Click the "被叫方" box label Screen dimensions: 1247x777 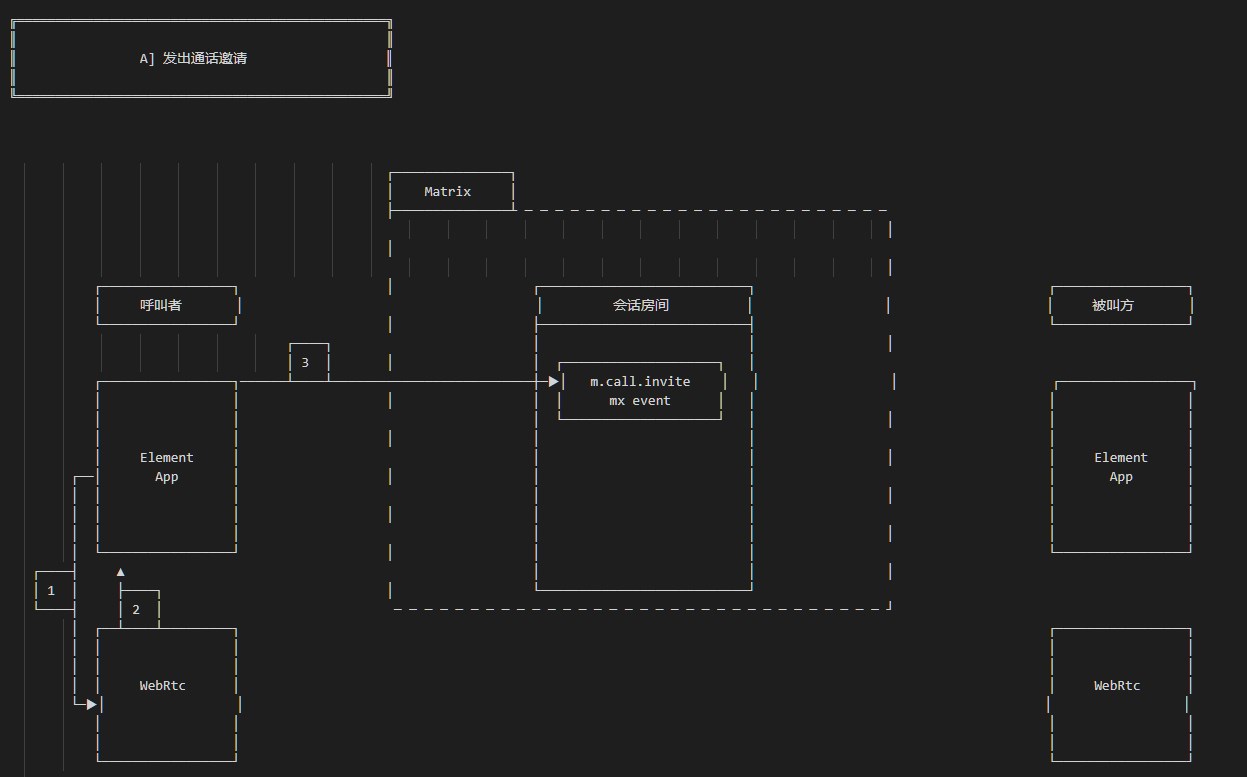coord(1113,305)
